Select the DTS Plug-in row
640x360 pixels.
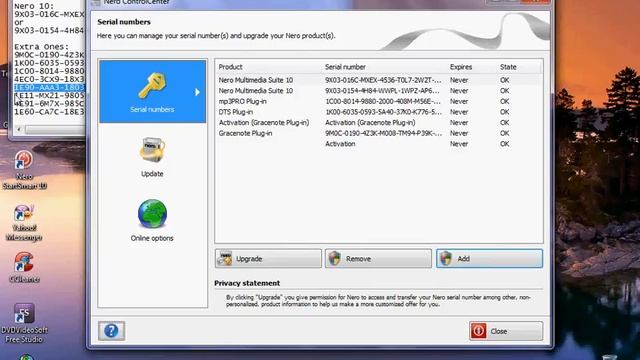379,112
